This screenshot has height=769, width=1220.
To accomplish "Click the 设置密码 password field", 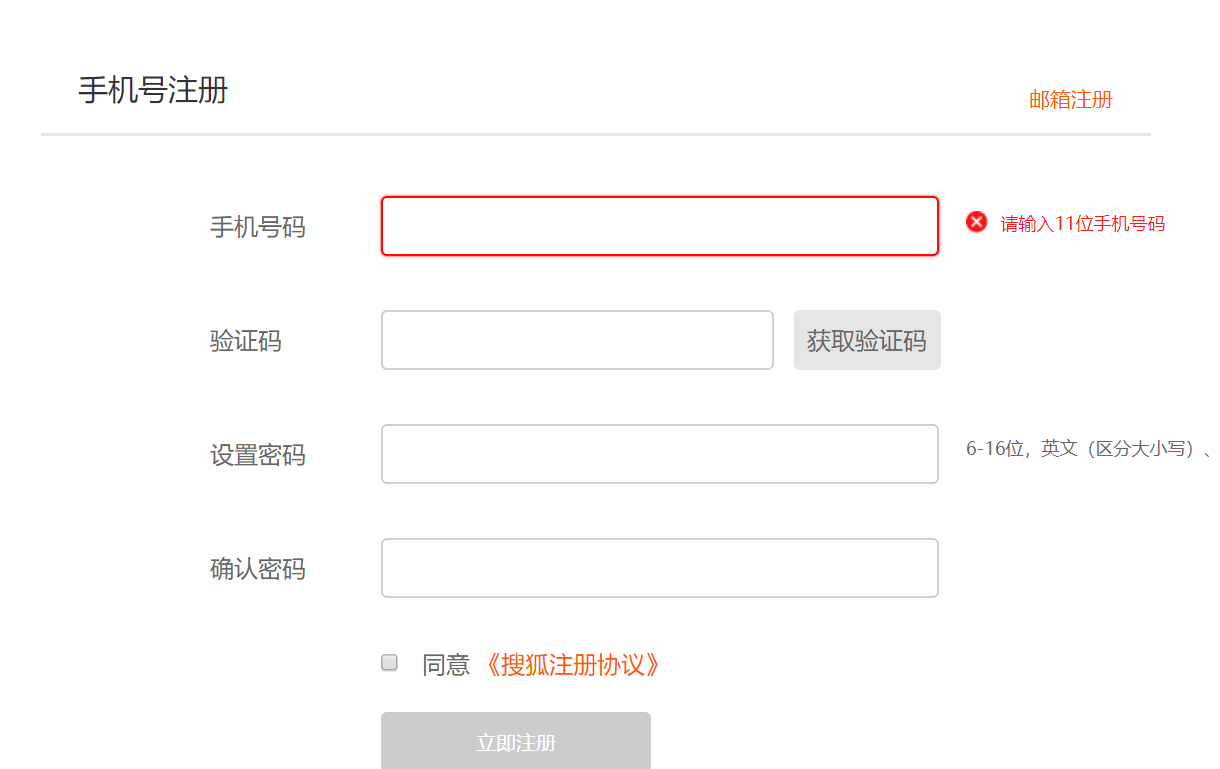I will click(x=660, y=454).
